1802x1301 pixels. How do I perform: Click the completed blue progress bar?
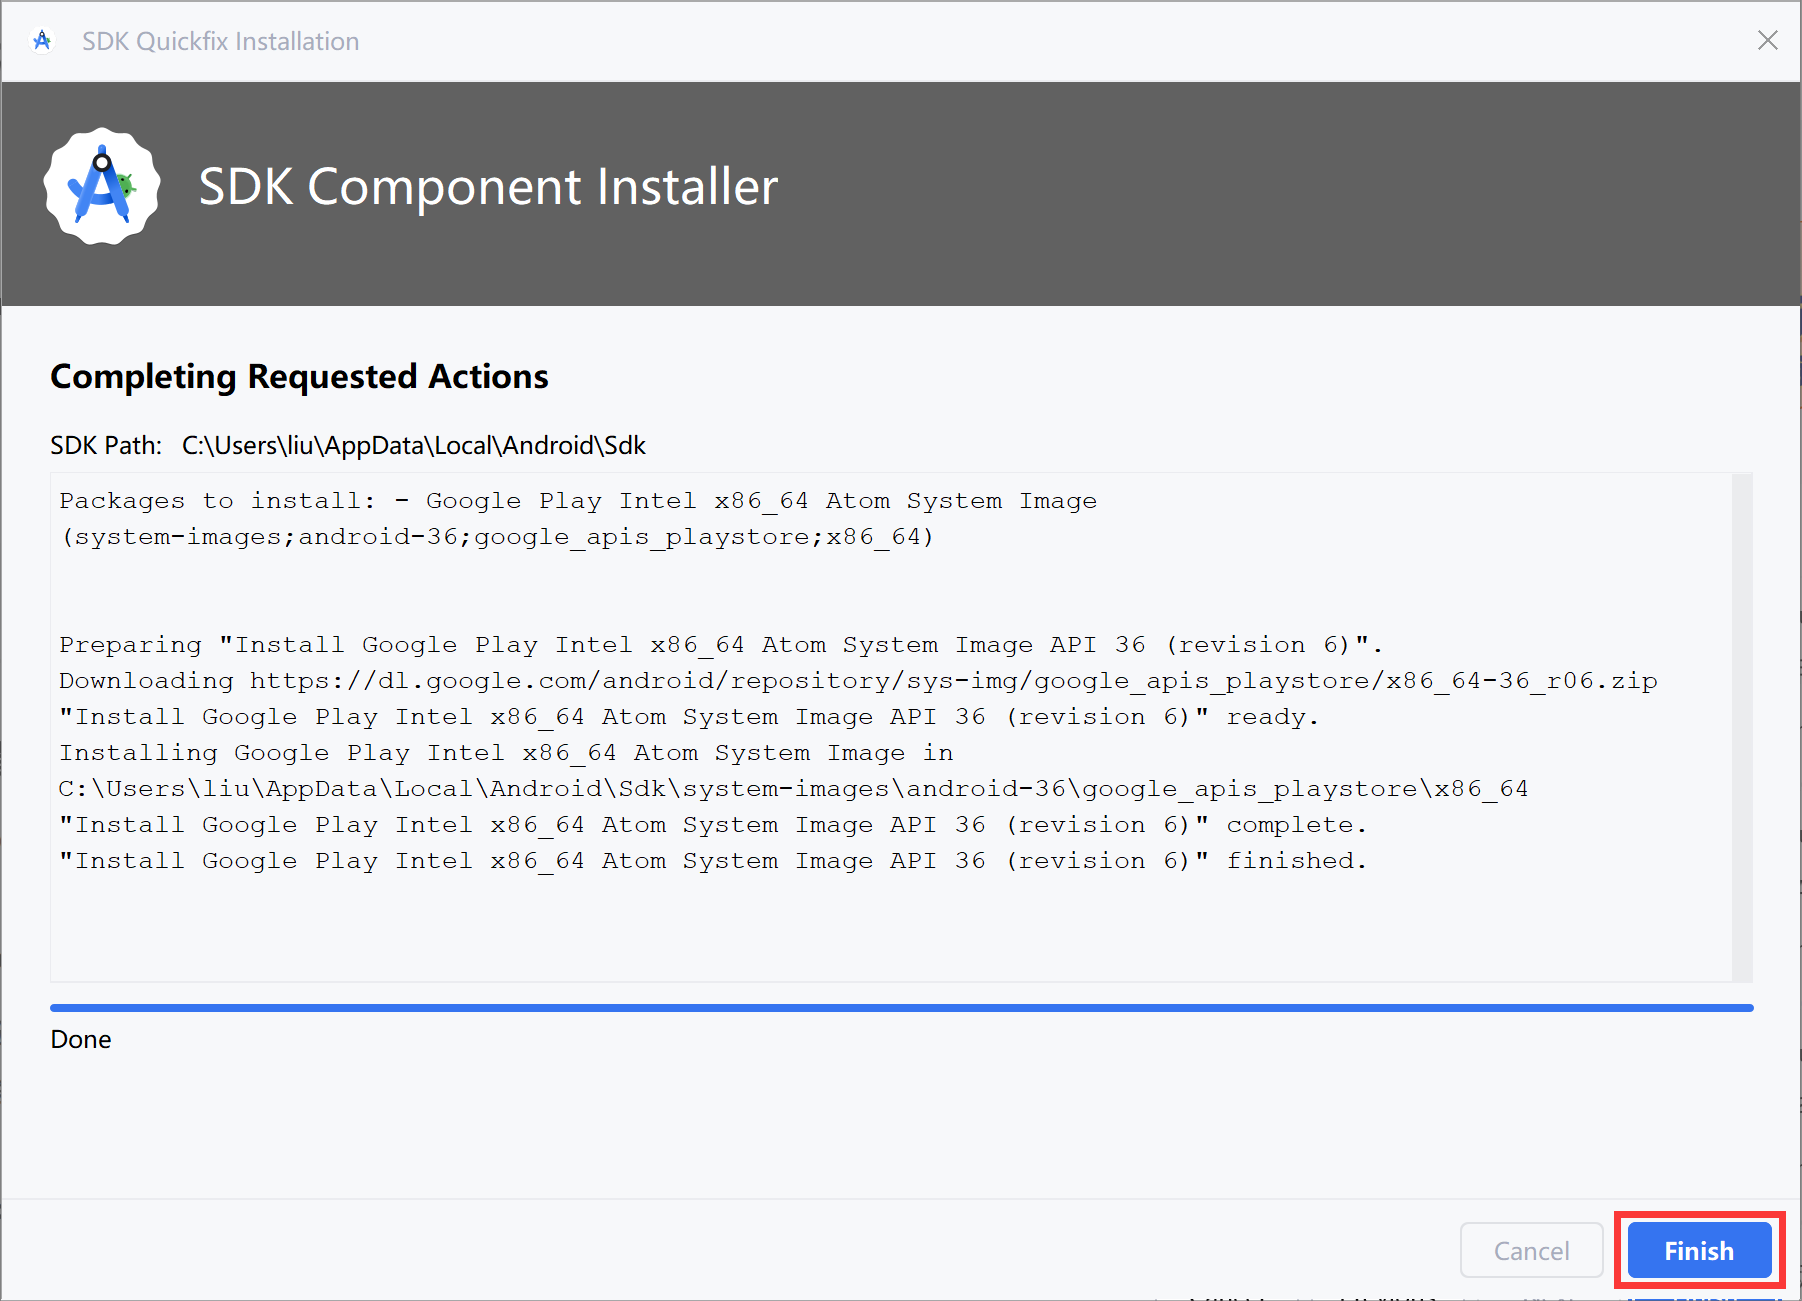(901, 1008)
